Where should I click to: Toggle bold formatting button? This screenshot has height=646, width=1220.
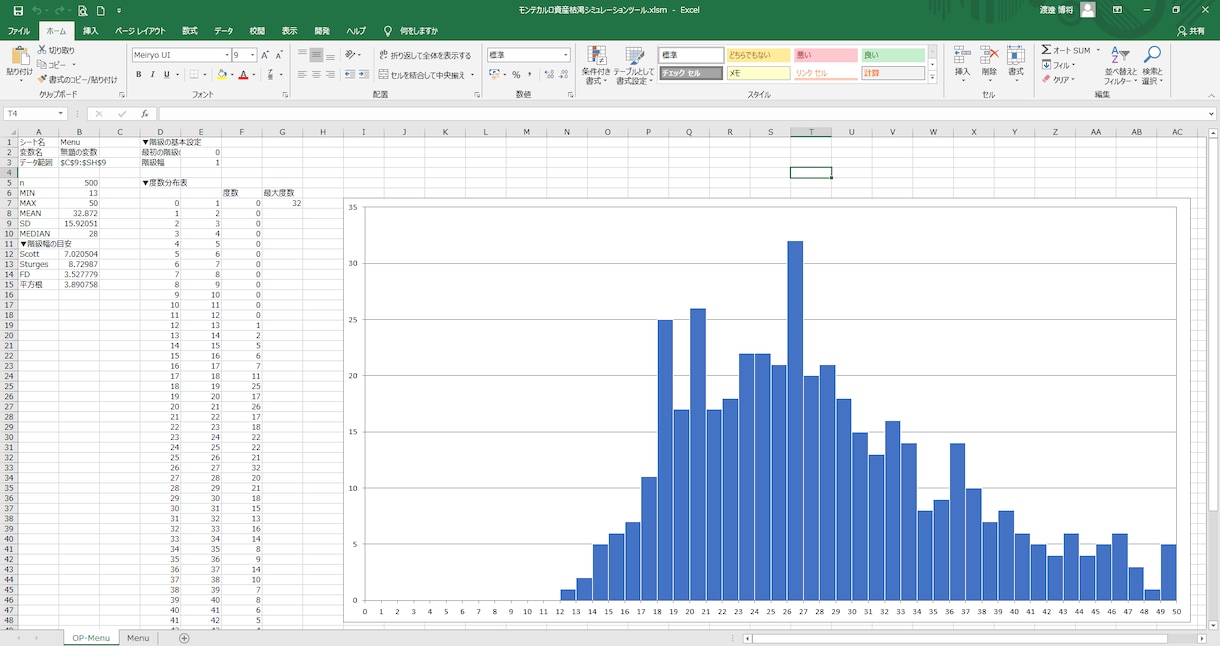(139, 74)
